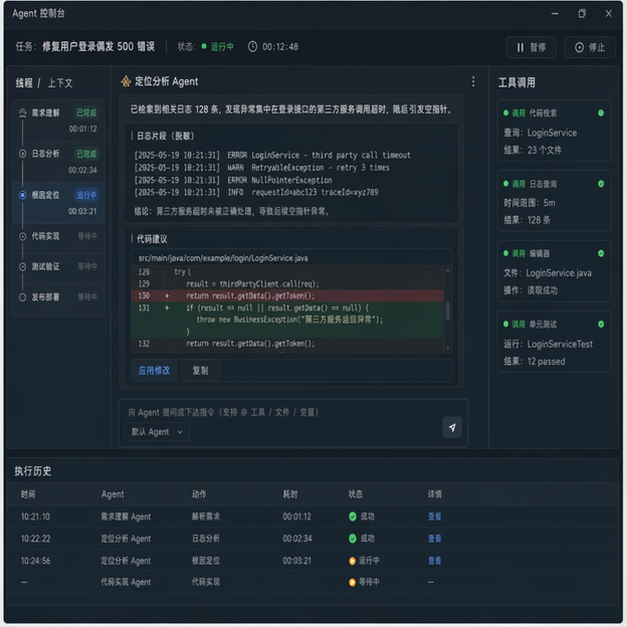
Task: Click the 复制 copy button
Action: click(x=200, y=371)
